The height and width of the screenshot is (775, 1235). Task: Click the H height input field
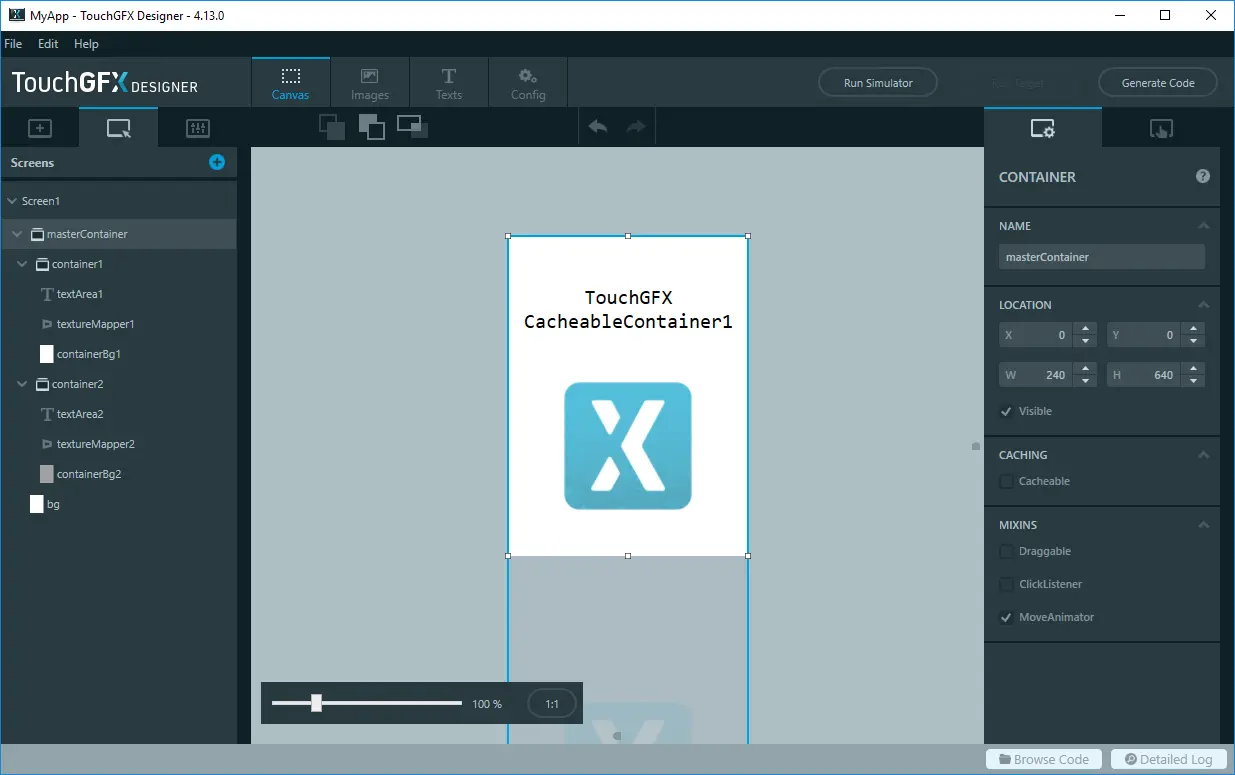(1145, 375)
